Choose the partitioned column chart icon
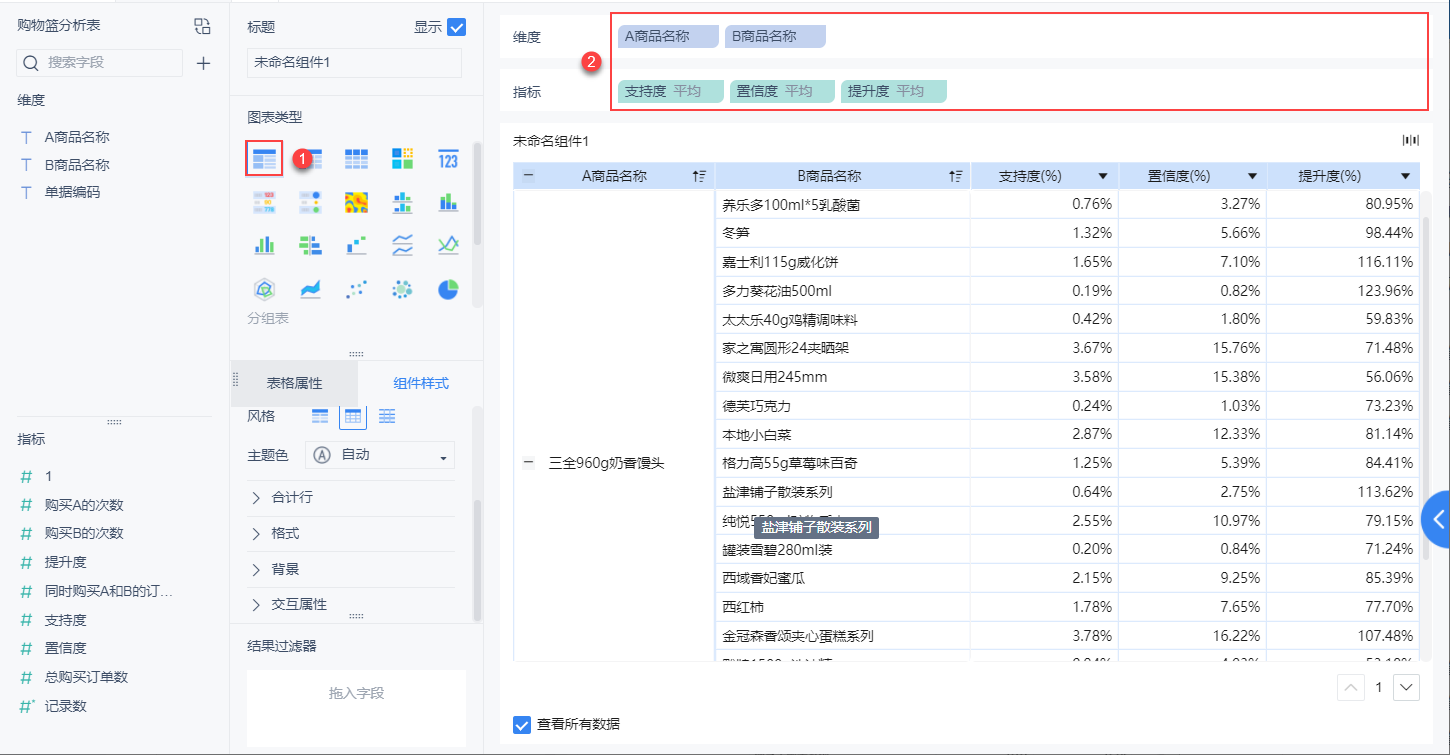 point(402,203)
